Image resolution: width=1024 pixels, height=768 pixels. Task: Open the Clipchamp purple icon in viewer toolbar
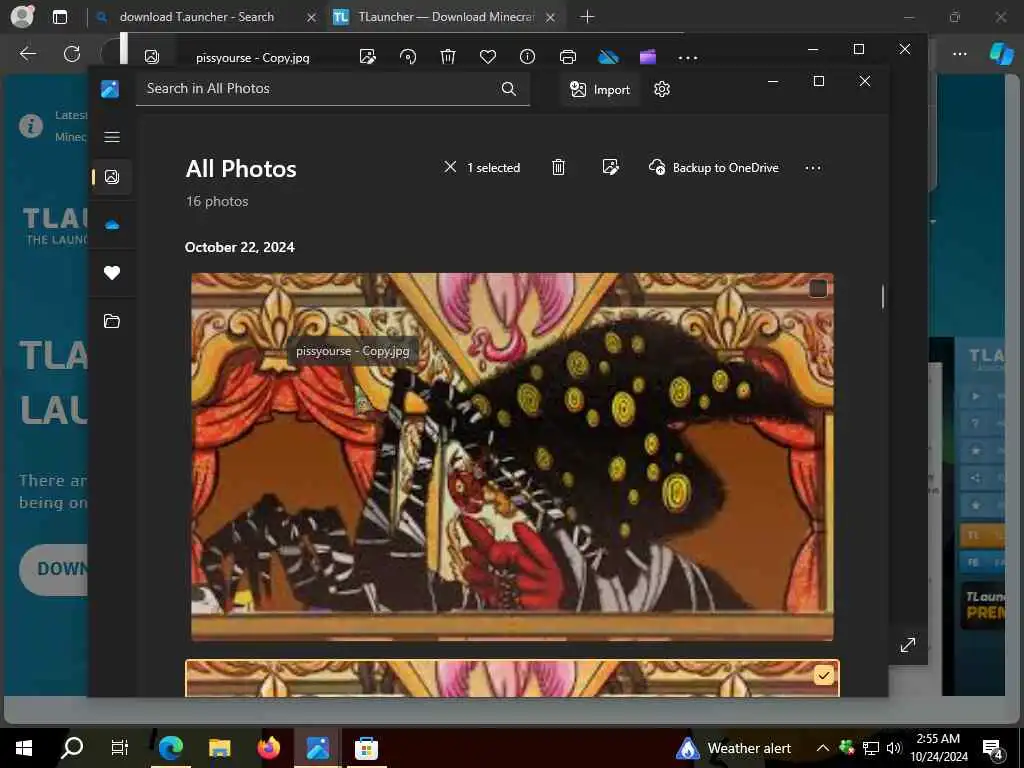pos(648,57)
